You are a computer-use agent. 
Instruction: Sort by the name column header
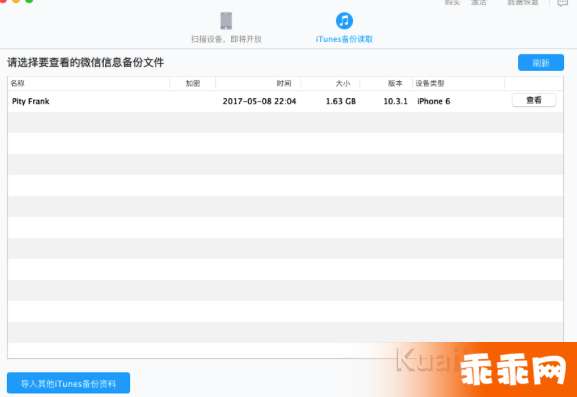(17, 84)
